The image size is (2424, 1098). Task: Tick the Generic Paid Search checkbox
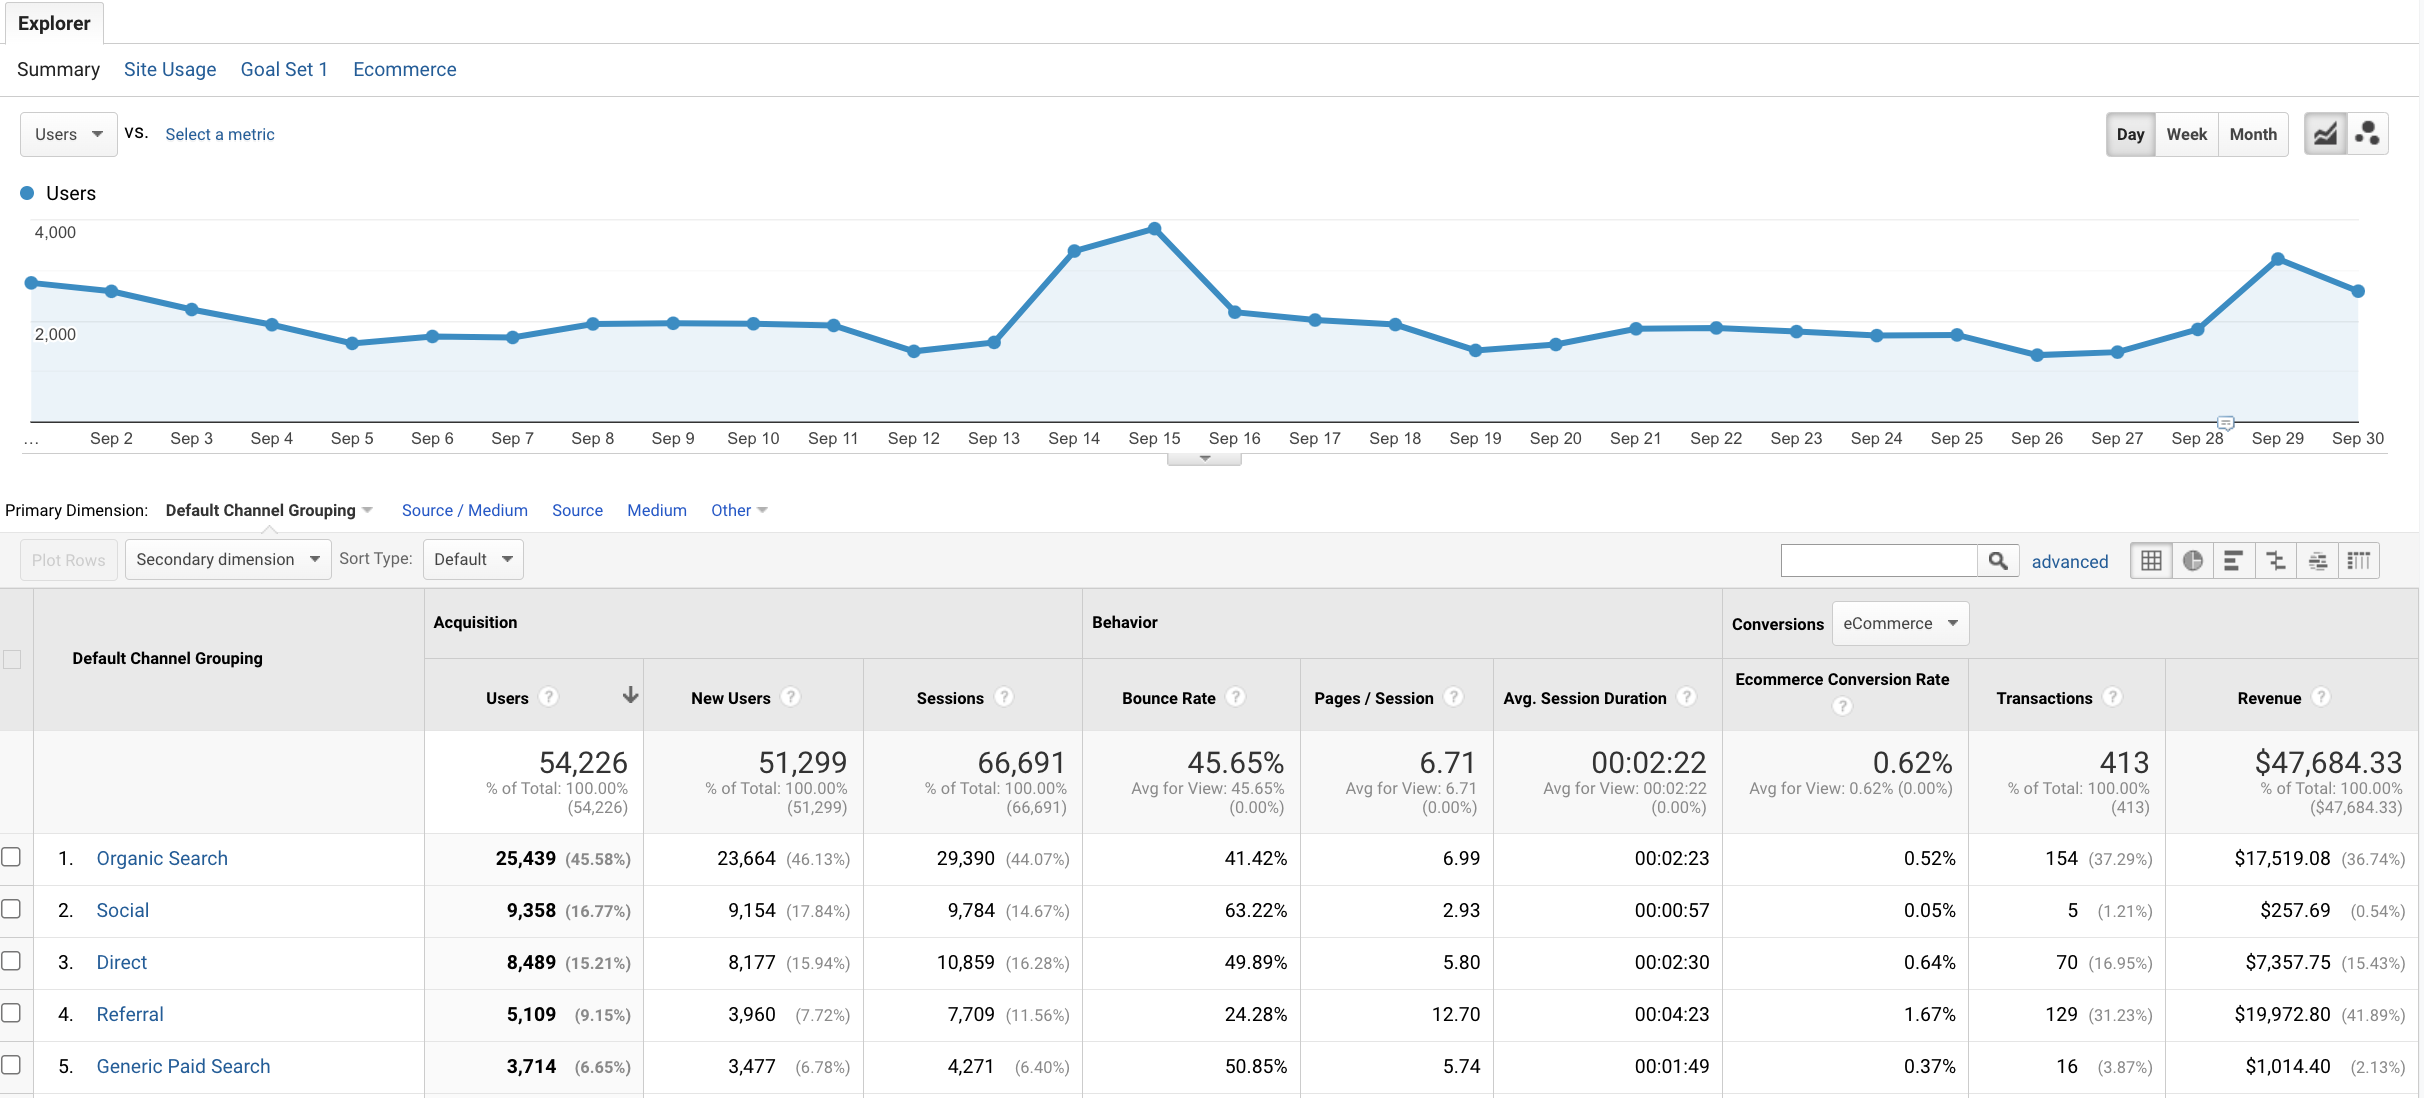[x=11, y=1065]
